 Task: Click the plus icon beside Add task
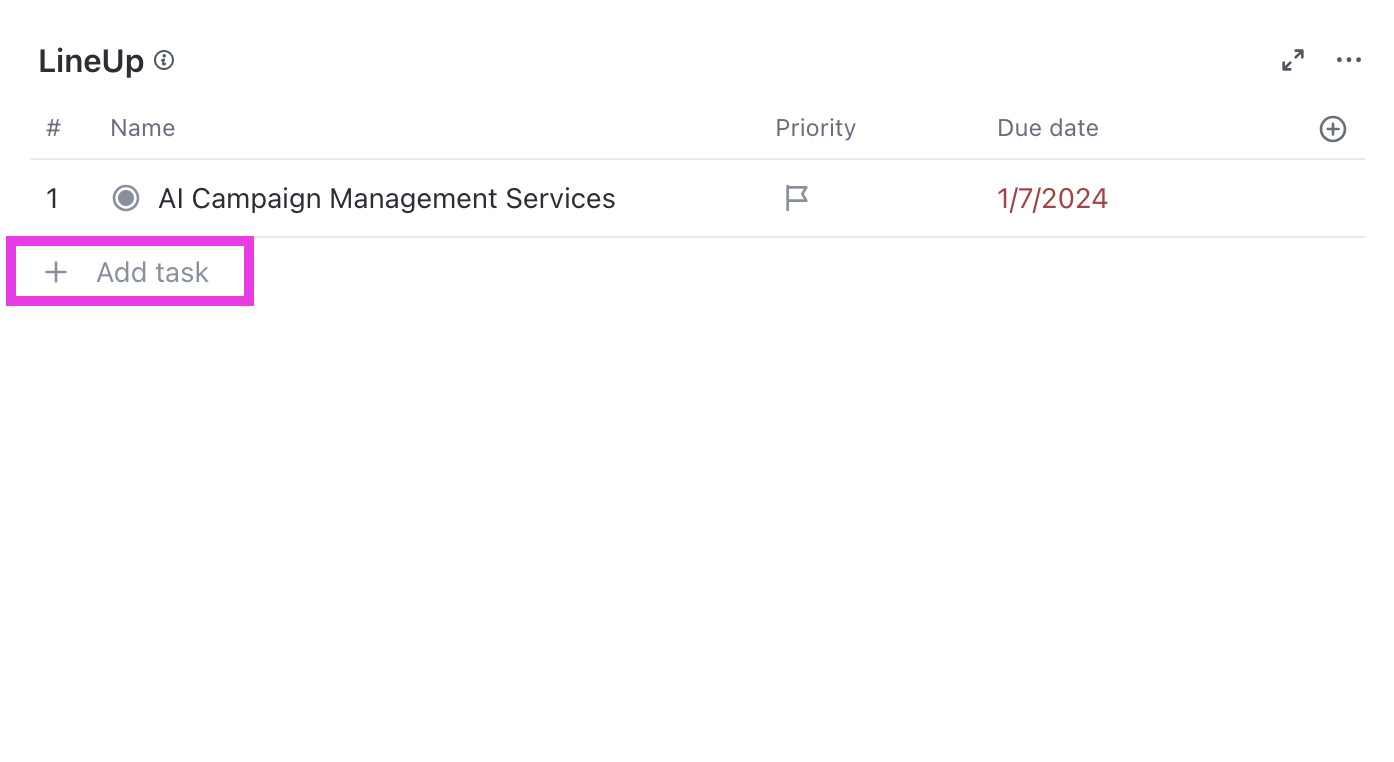57,272
